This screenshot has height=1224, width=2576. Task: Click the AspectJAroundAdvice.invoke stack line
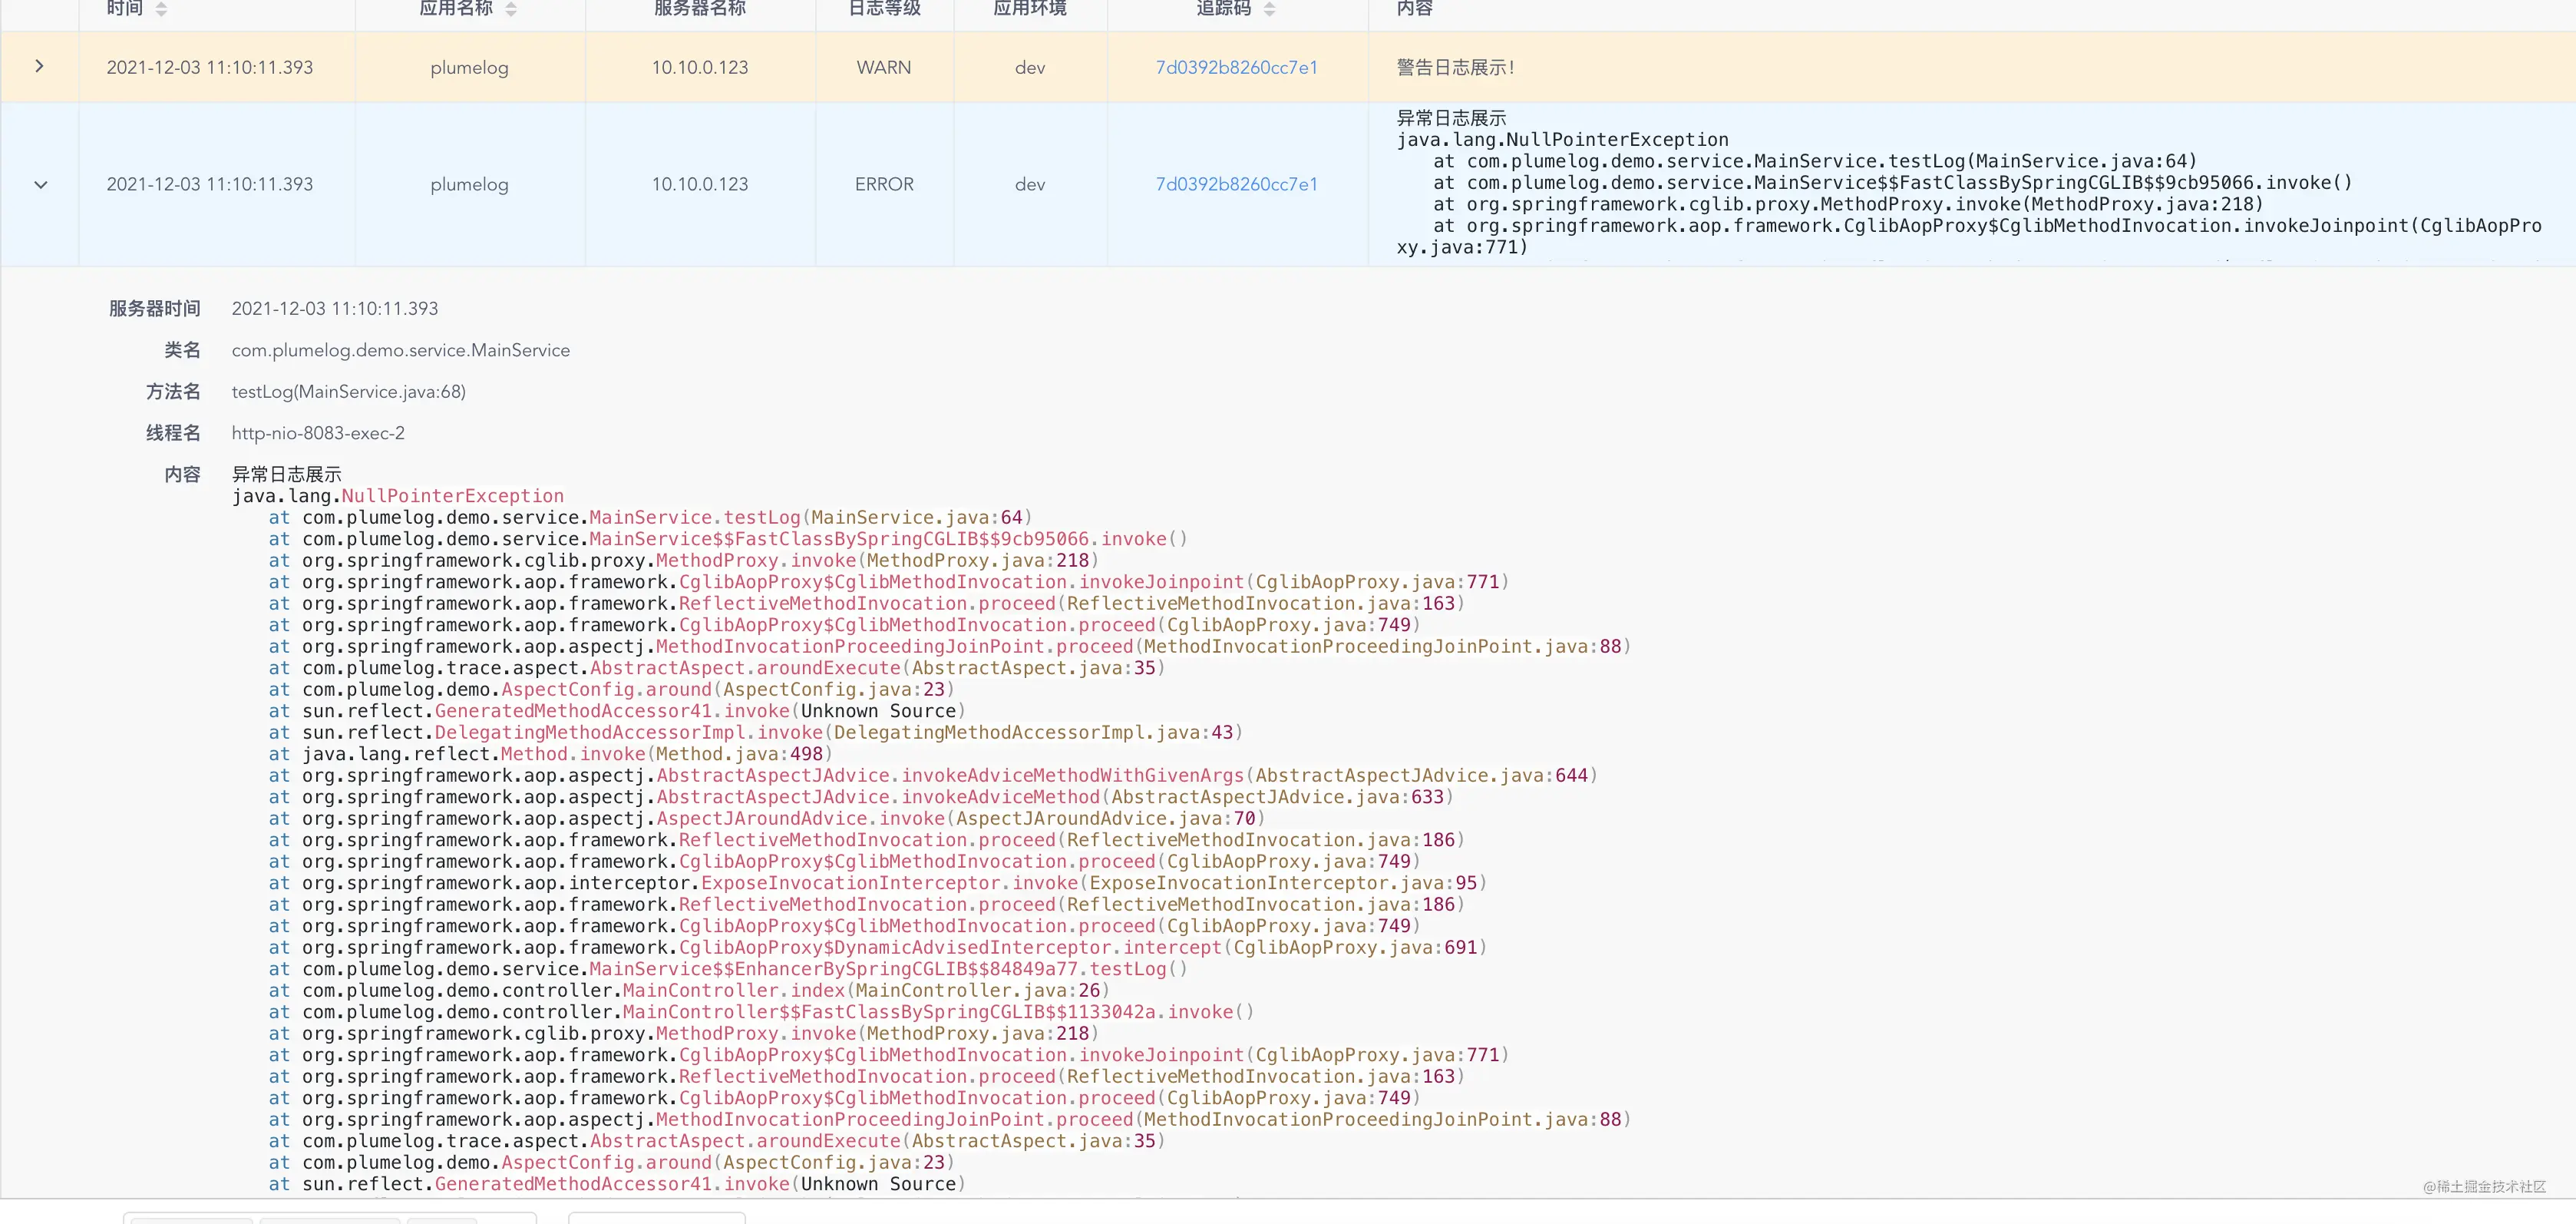click(x=767, y=818)
